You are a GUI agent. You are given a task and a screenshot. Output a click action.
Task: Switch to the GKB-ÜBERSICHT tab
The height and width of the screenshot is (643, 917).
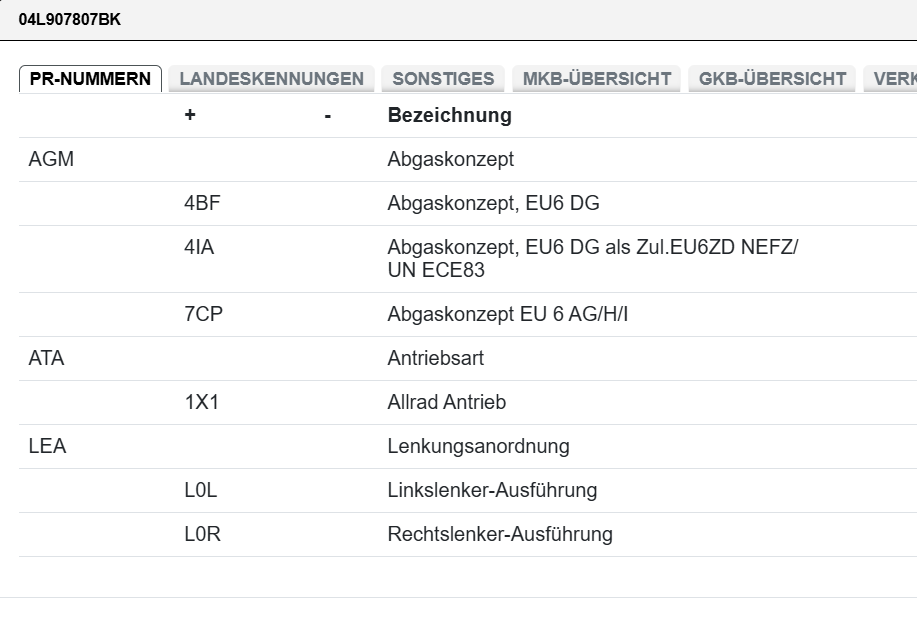772,79
